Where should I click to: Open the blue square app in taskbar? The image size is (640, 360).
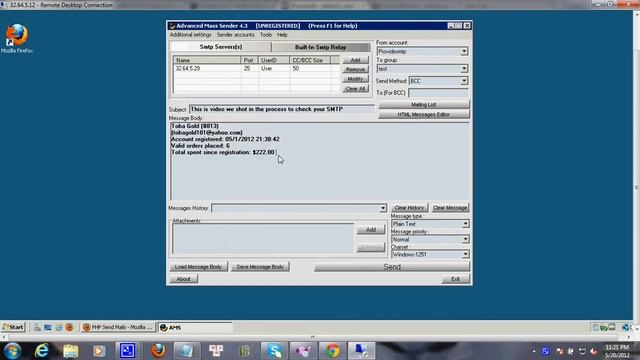[127, 351]
